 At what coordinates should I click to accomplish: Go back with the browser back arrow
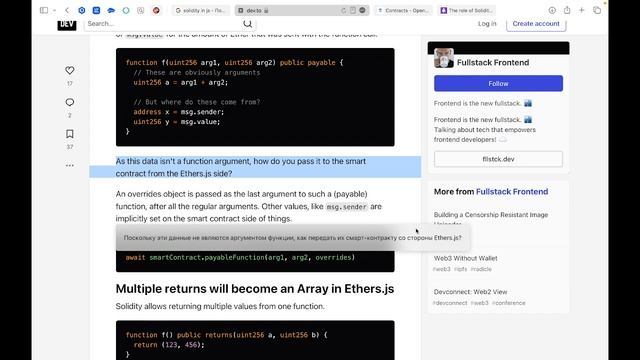[x=67, y=10]
